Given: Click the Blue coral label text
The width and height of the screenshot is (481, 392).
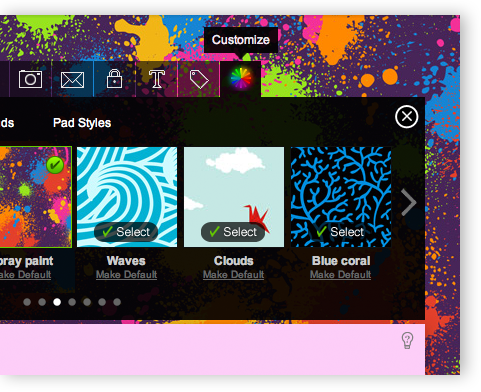Looking at the screenshot, I should click(x=341, y=261).
